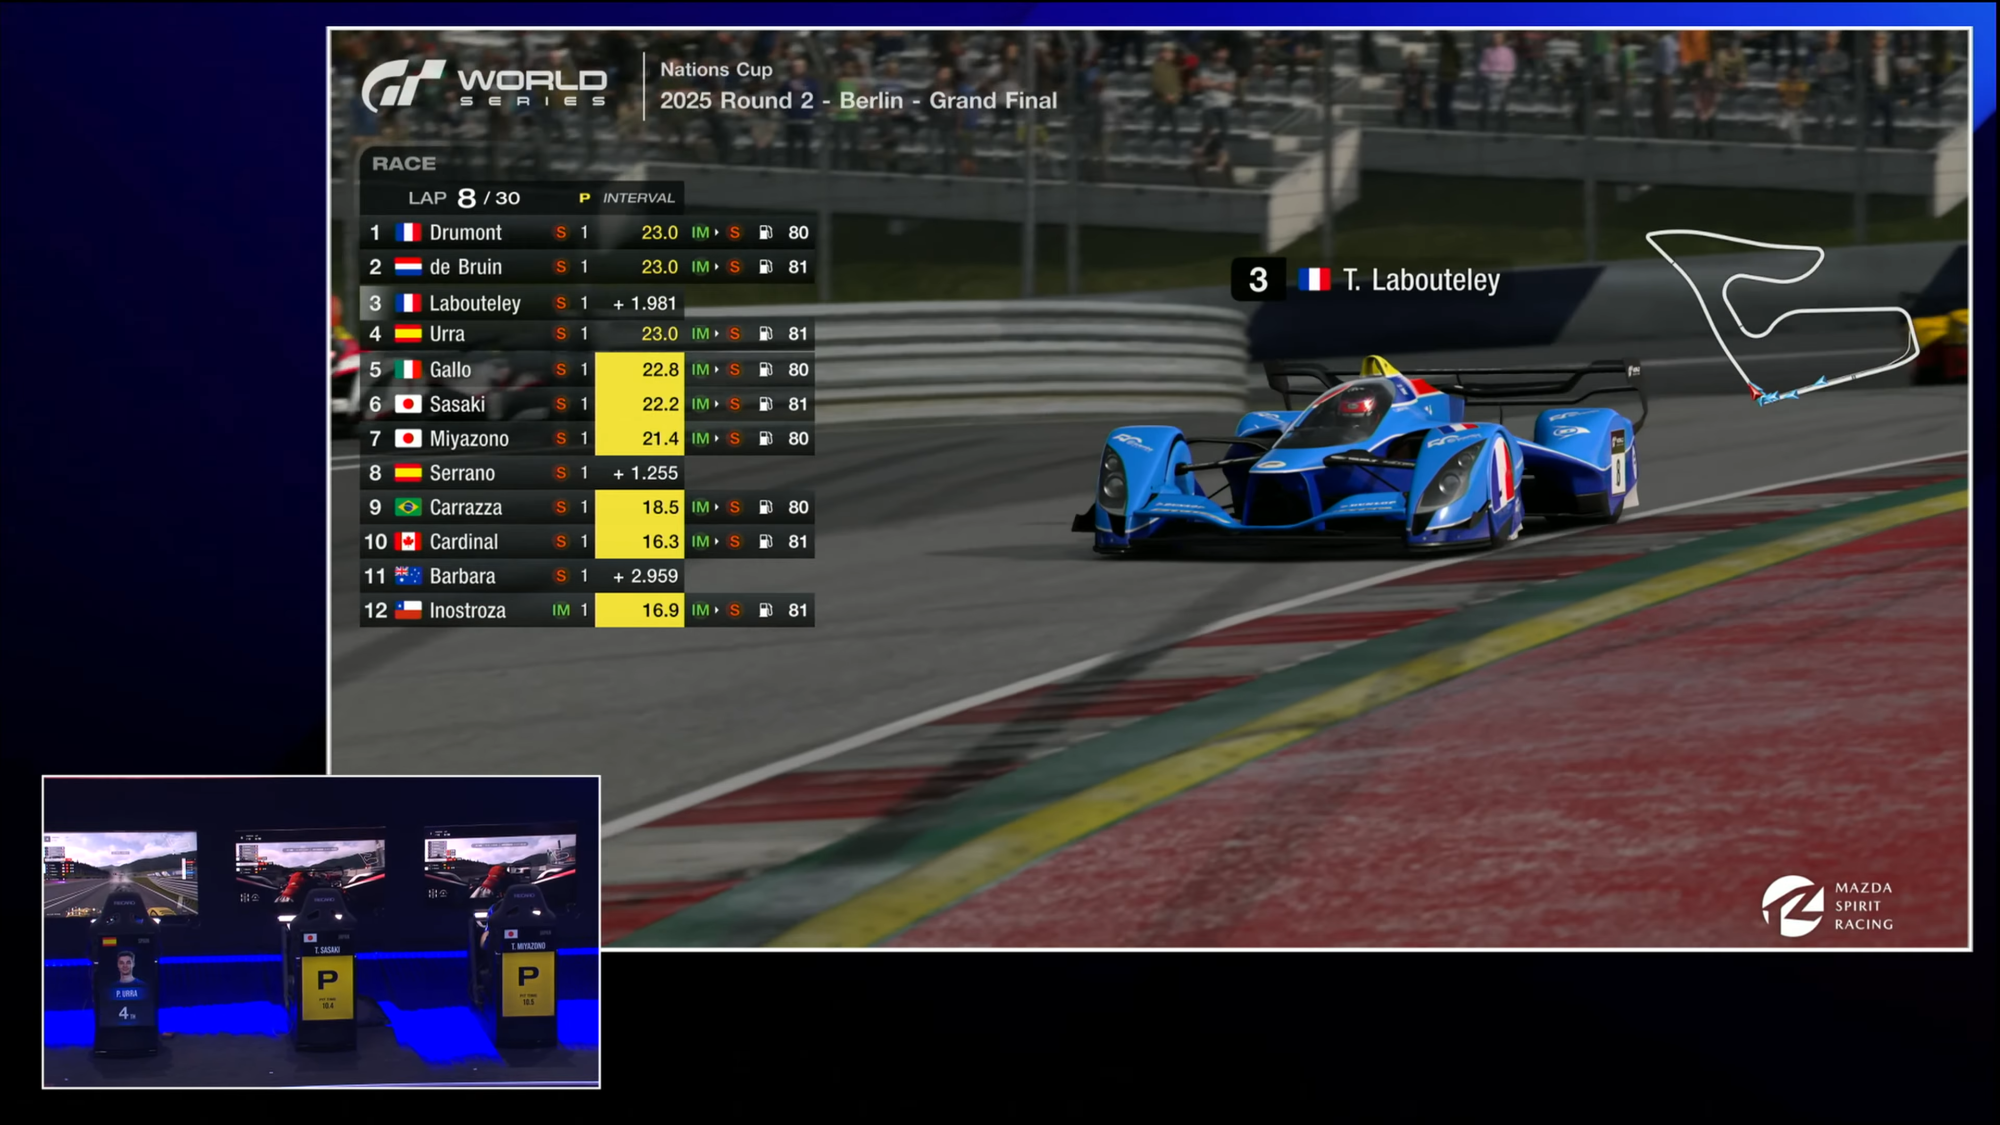
Task: Click the fuel pump icon in Gallo's row
Action: click(766, 370)
